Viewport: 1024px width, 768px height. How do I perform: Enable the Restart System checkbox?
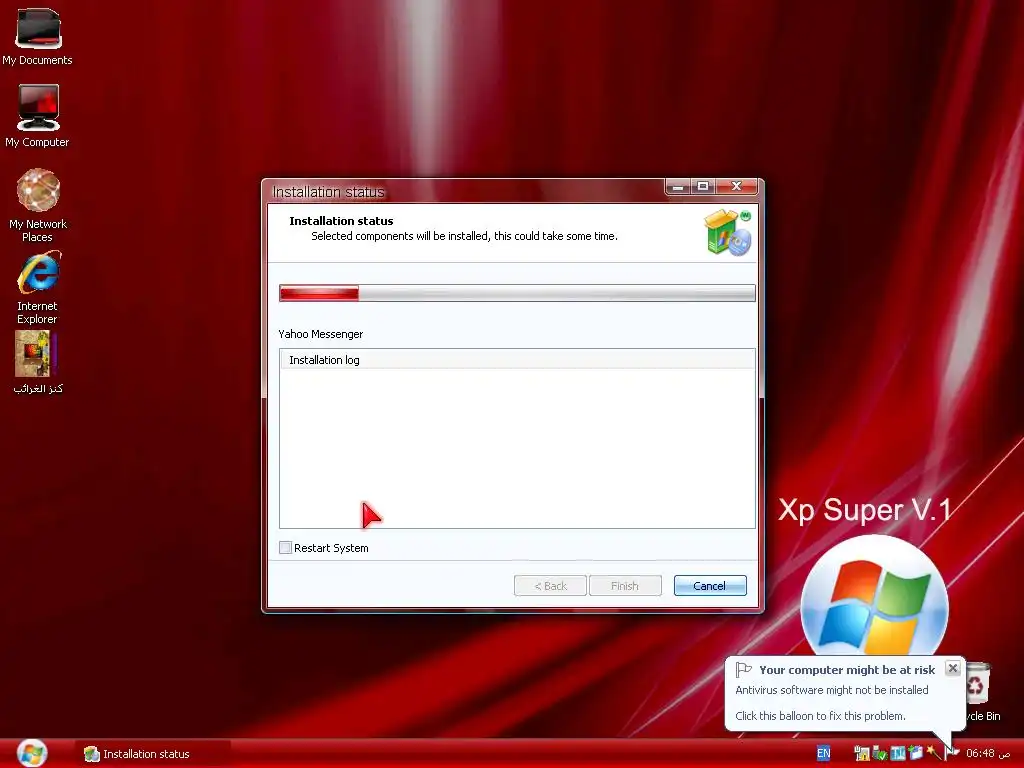pos(285,548)
